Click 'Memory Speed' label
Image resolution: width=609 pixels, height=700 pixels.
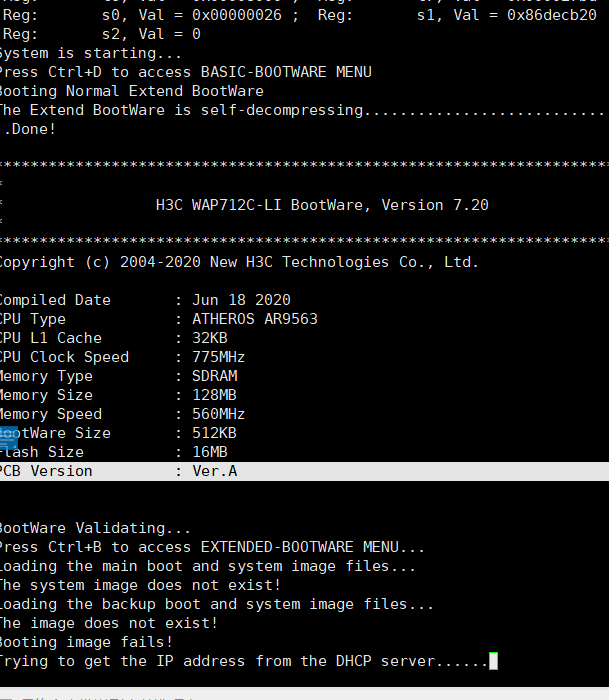click(x=51, y=415)
